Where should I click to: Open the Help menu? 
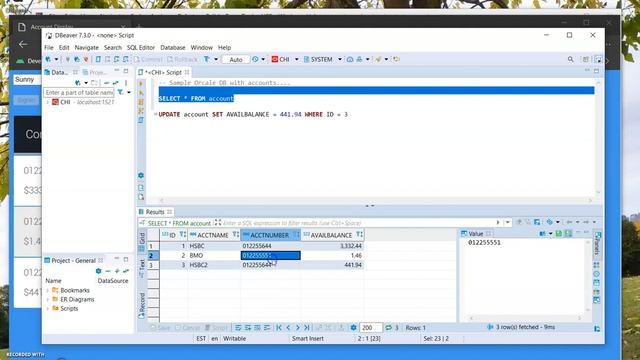click(x=224, y=47)
